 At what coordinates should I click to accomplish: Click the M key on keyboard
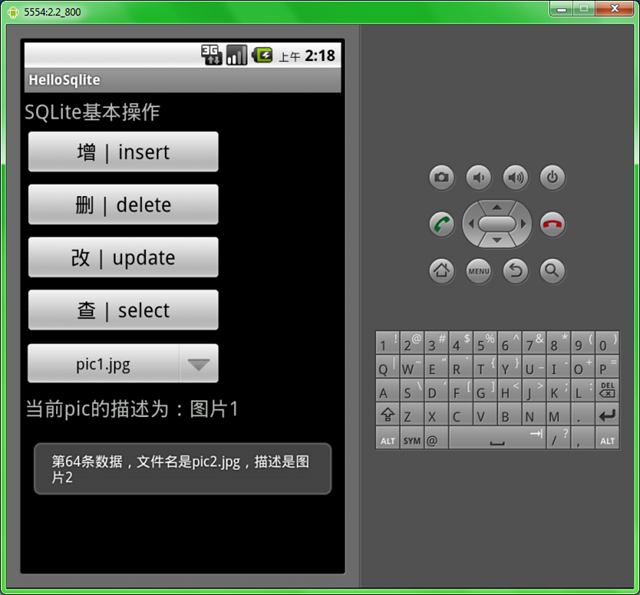click(558, 415)
